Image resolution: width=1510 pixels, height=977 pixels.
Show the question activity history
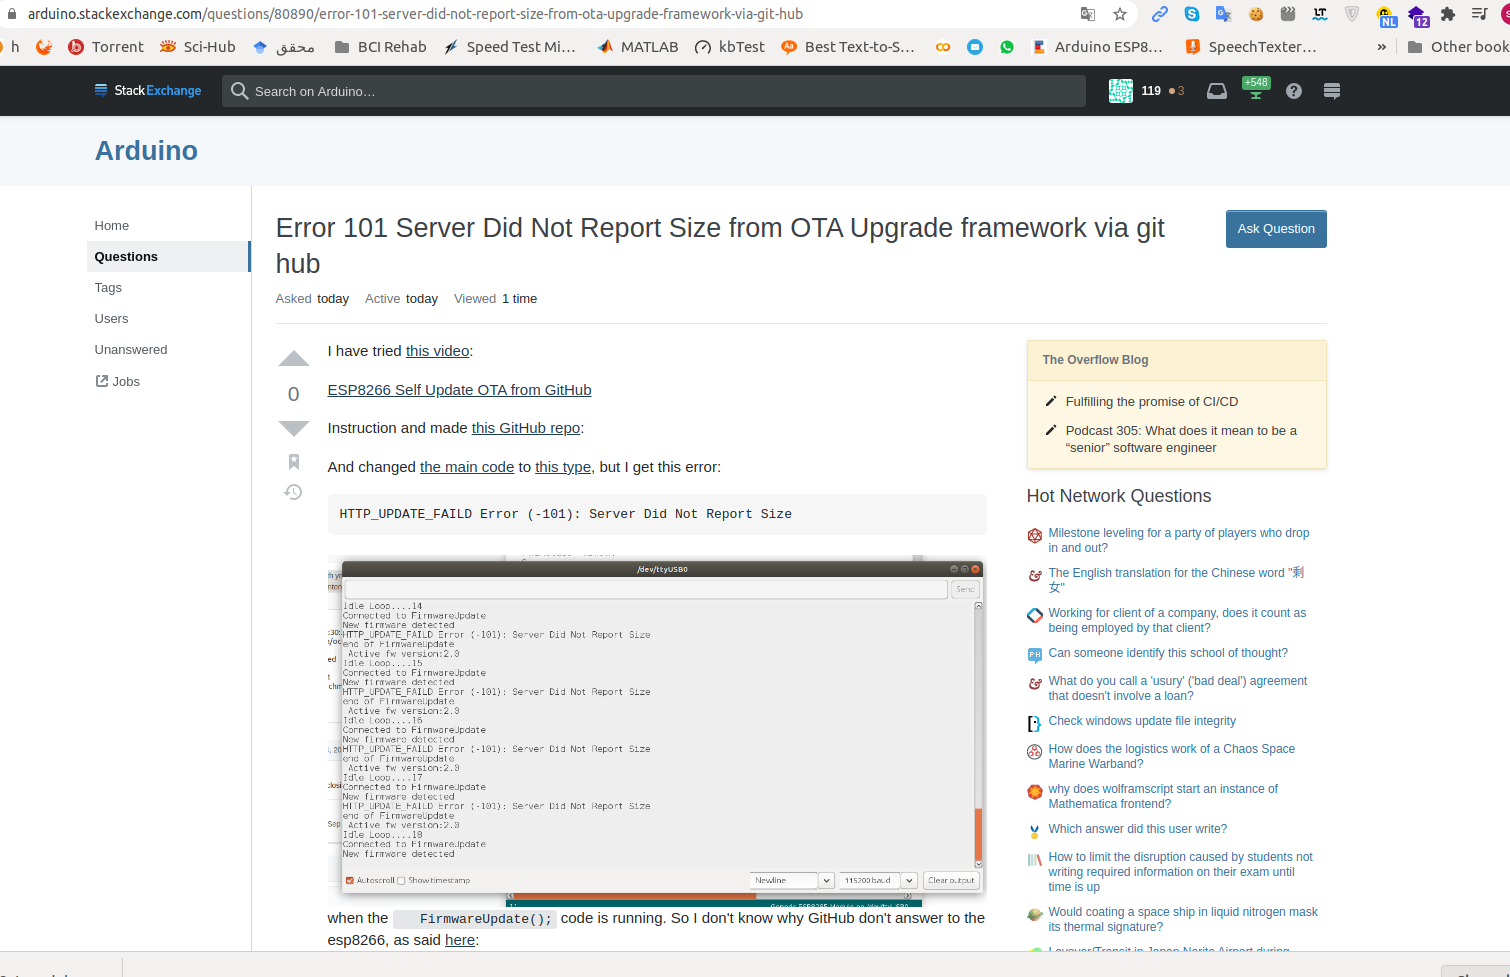(x=293, y=492)
